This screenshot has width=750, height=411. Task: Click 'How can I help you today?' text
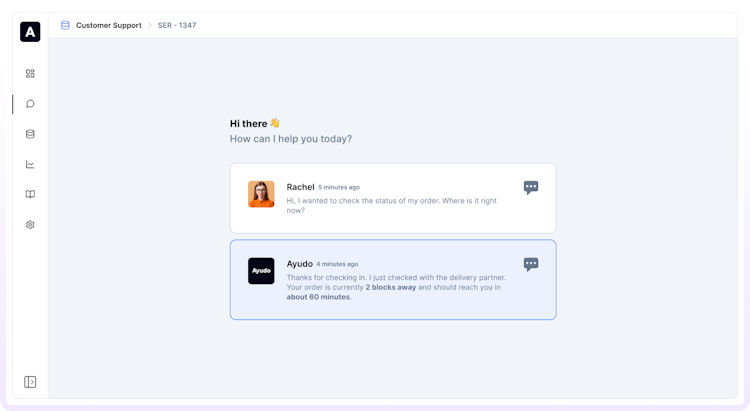click(x=291, y=139)
